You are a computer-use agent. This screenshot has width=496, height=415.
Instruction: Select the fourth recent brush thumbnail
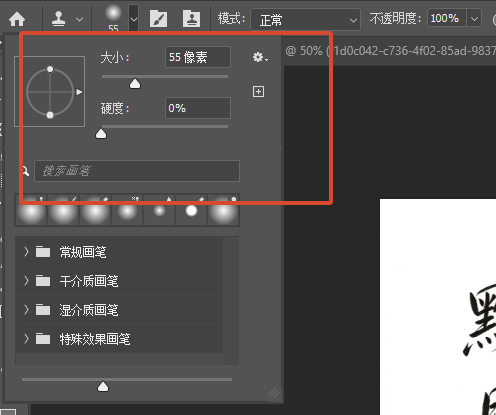127,211
